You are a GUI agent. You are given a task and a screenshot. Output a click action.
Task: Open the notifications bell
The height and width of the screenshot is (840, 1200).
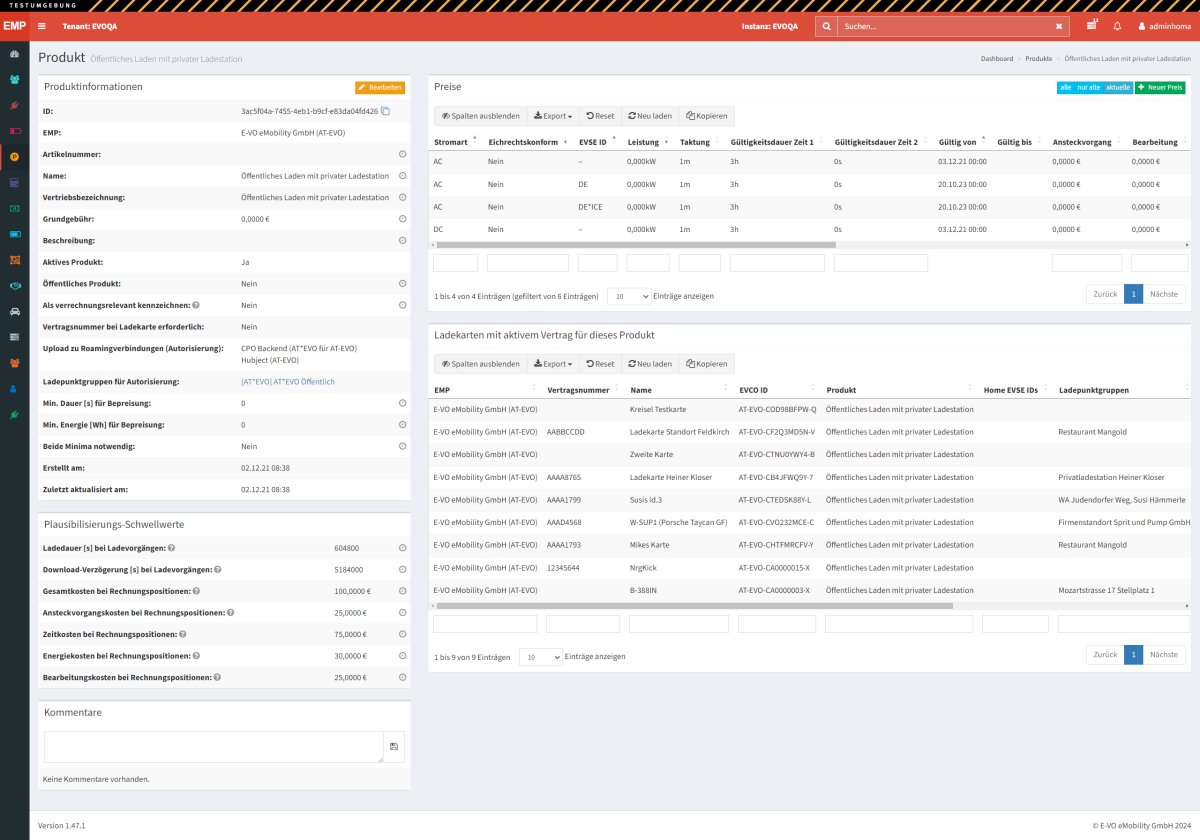pyautogui.click(x=1117, y=26)
